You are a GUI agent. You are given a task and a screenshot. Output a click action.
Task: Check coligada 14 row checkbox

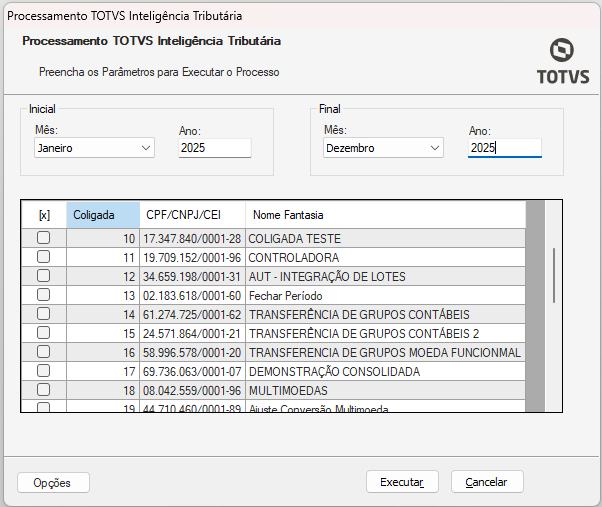pyautogui.click(x=43, y=314)
